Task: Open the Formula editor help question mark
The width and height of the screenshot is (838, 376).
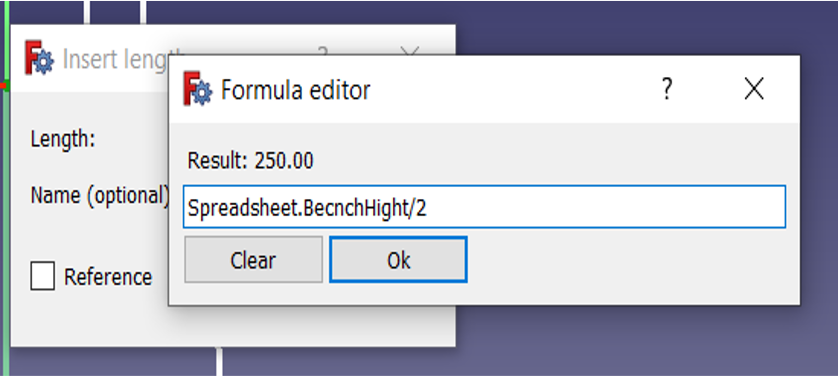Action: [666, 89]
